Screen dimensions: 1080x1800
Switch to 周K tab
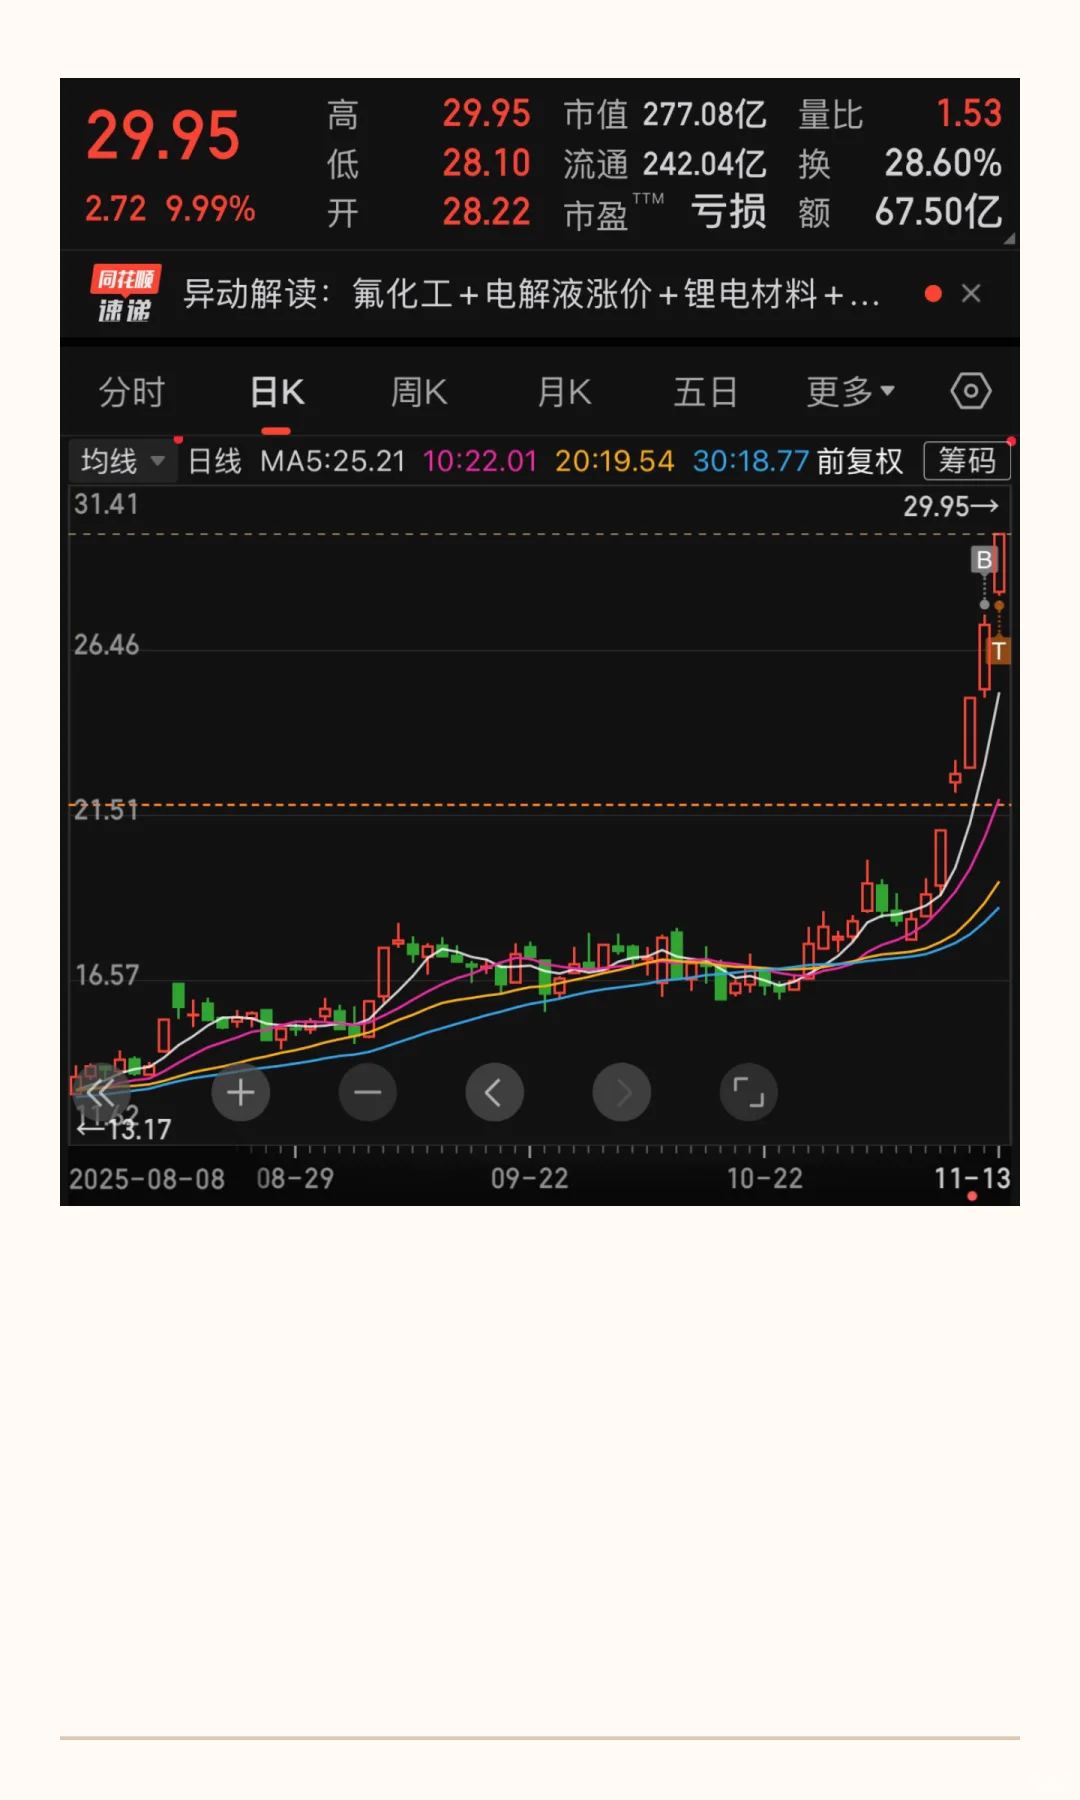coord(419,392)
